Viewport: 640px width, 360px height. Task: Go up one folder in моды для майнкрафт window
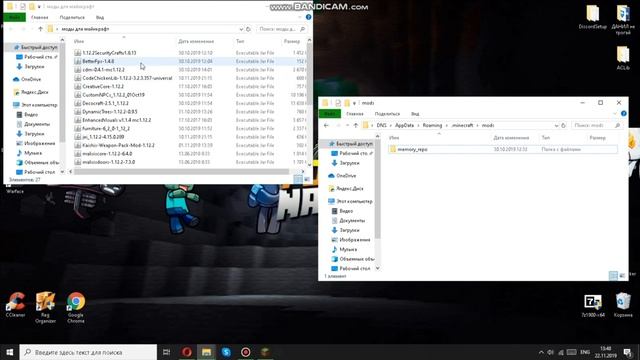[40, 29]
